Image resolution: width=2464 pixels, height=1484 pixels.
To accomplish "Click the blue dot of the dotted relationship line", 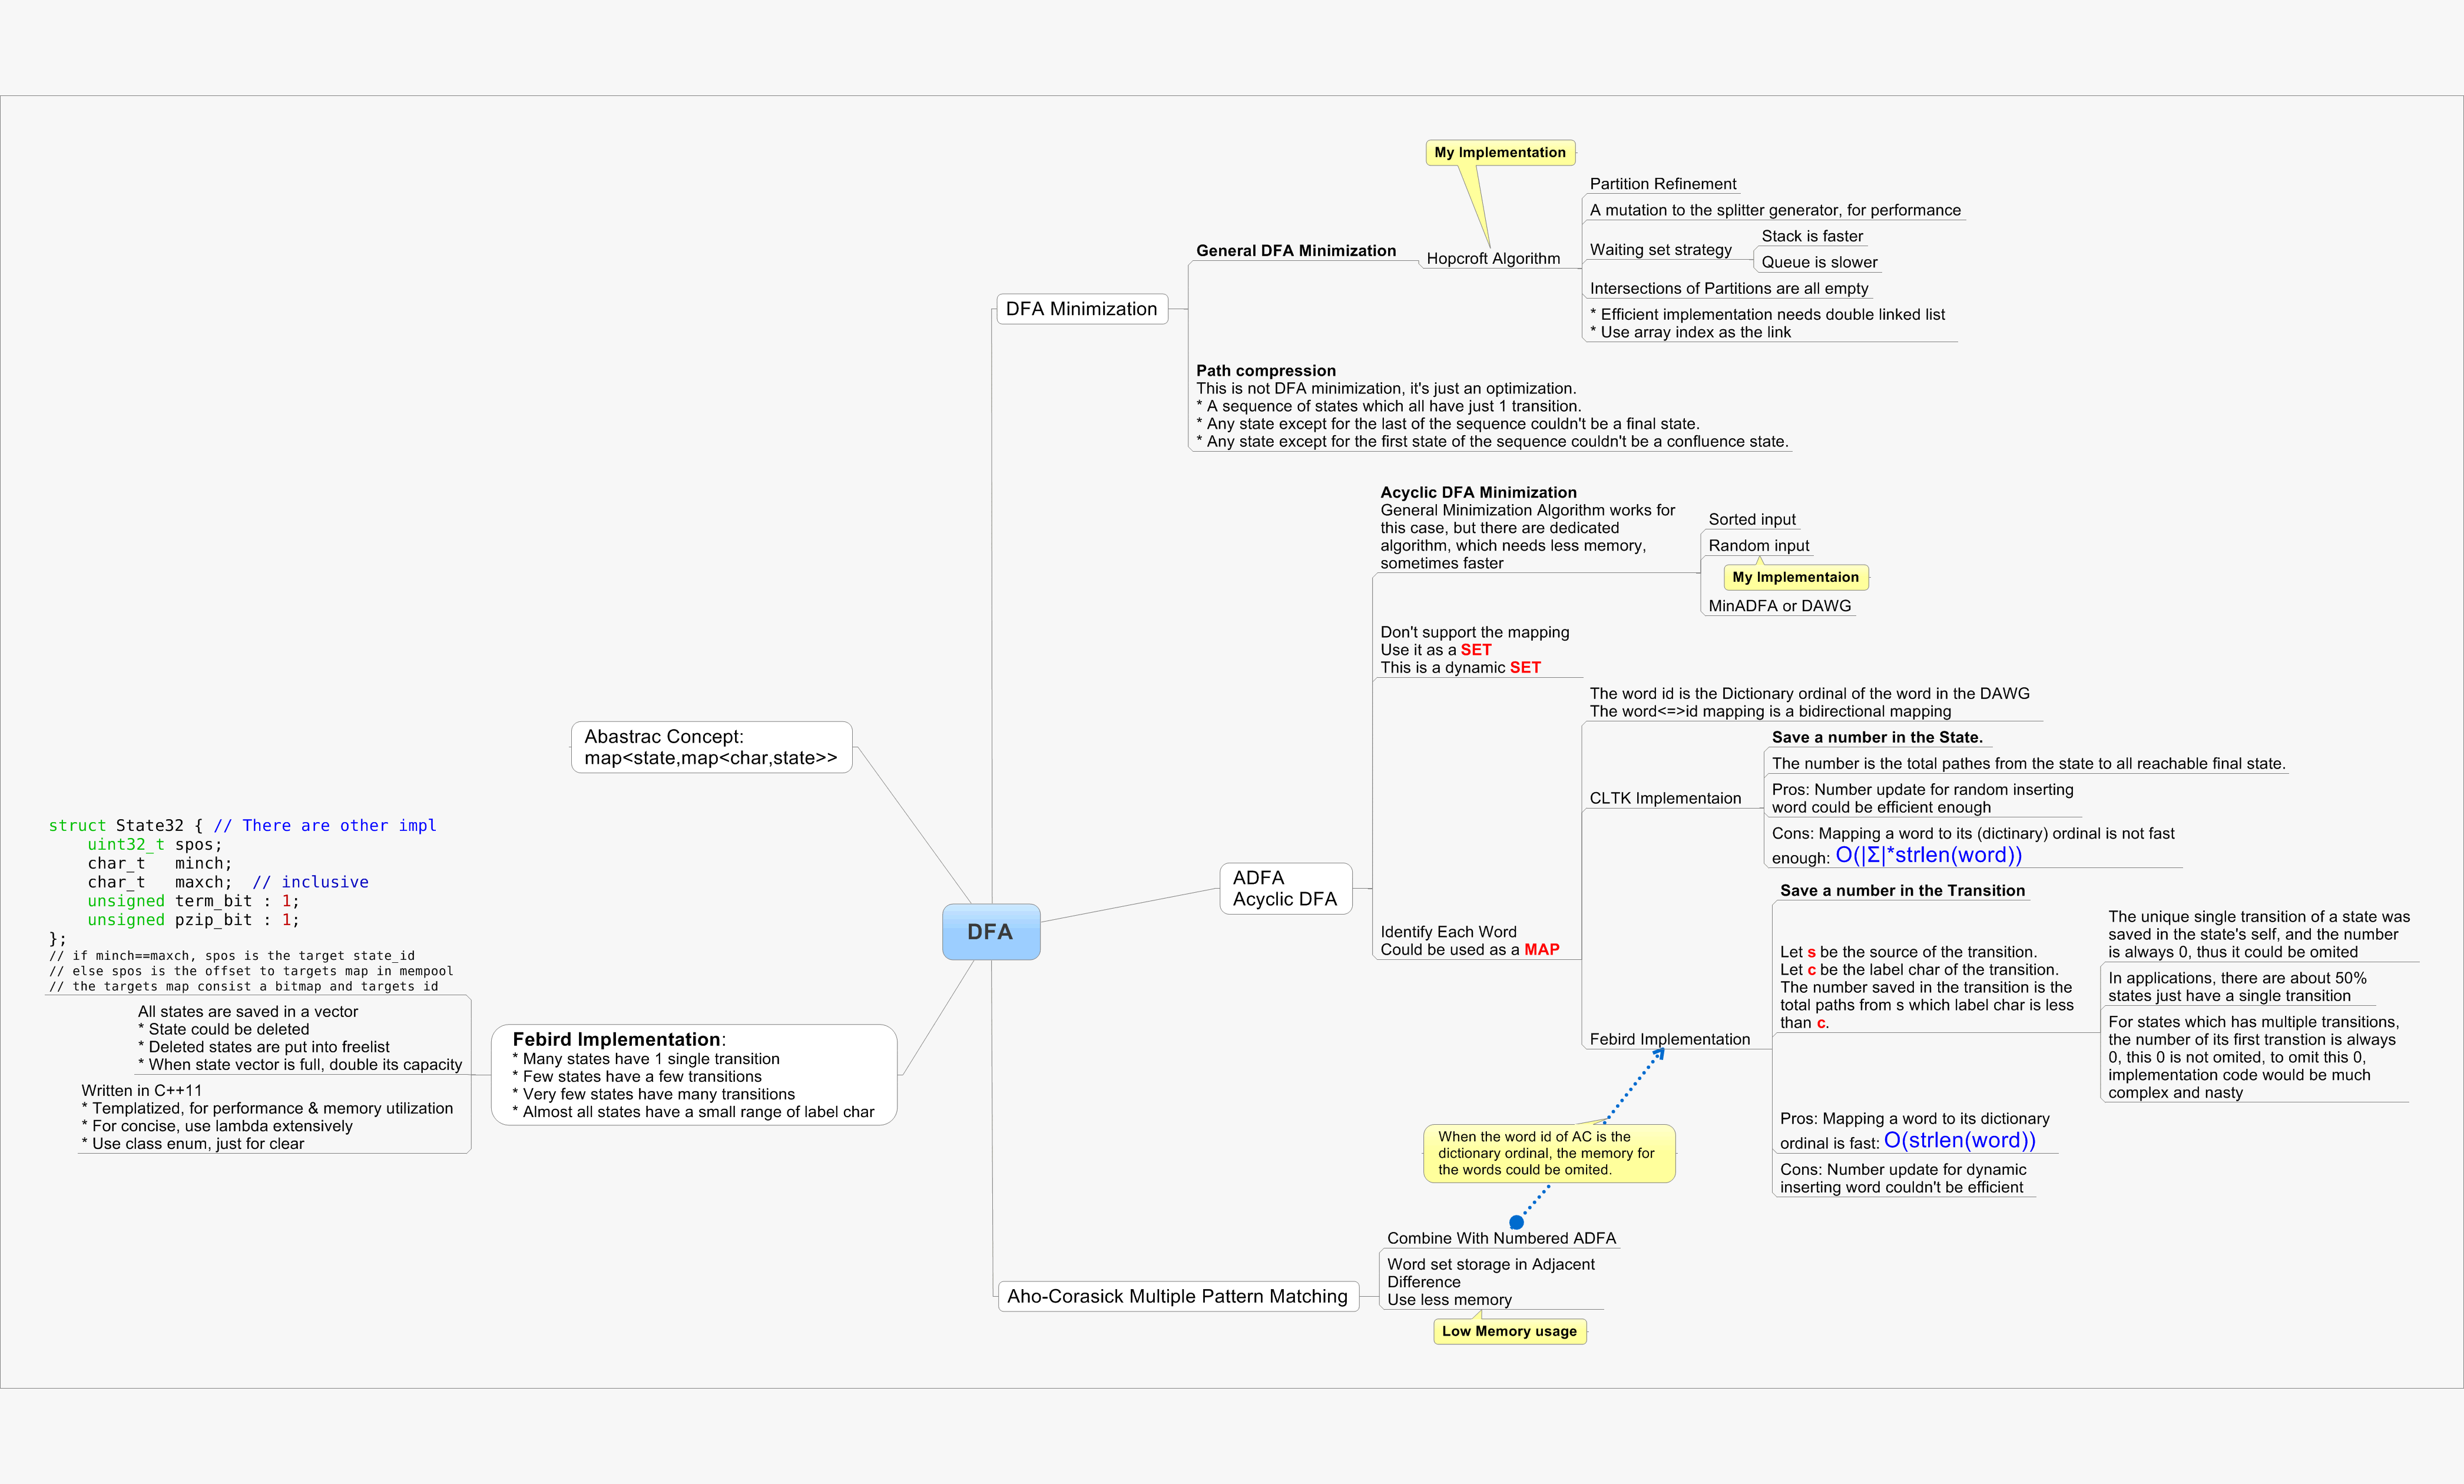I will [1516, 1222].
